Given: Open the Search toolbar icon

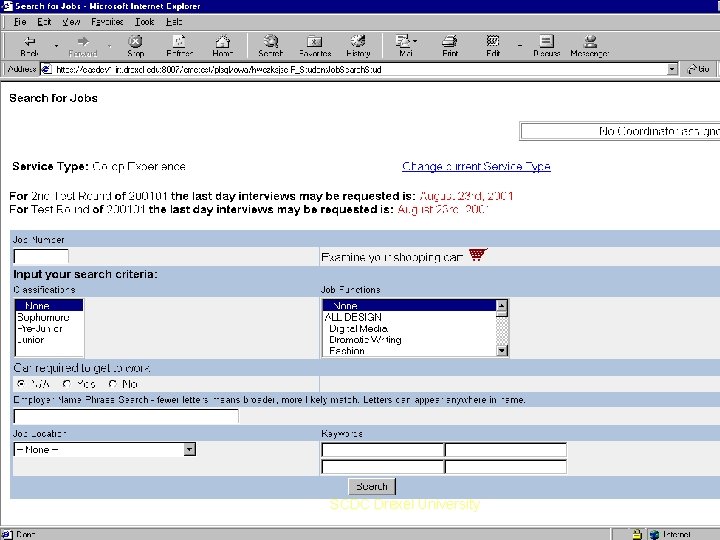Looking at the screenshot, I should point(270,46).
